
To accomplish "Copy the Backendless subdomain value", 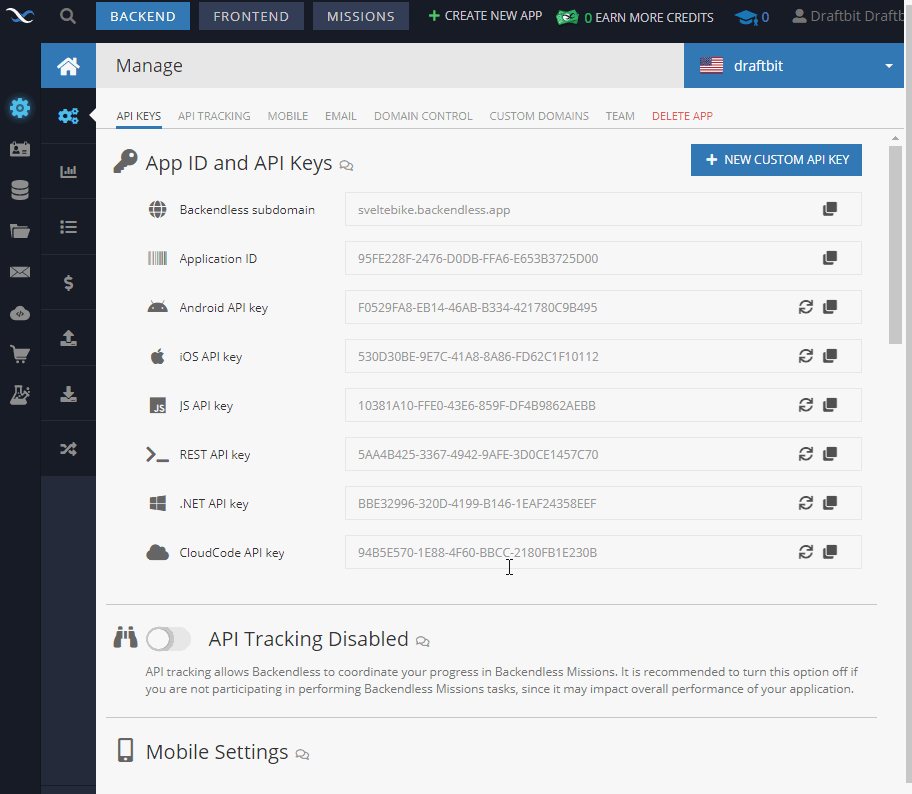I will 830,209.
